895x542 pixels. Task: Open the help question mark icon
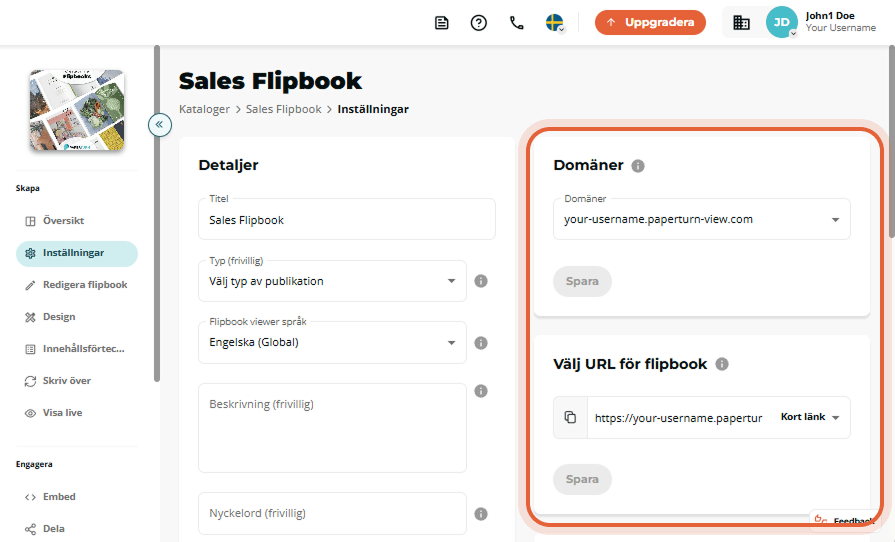pyautogui.click(x=479, y=23)
